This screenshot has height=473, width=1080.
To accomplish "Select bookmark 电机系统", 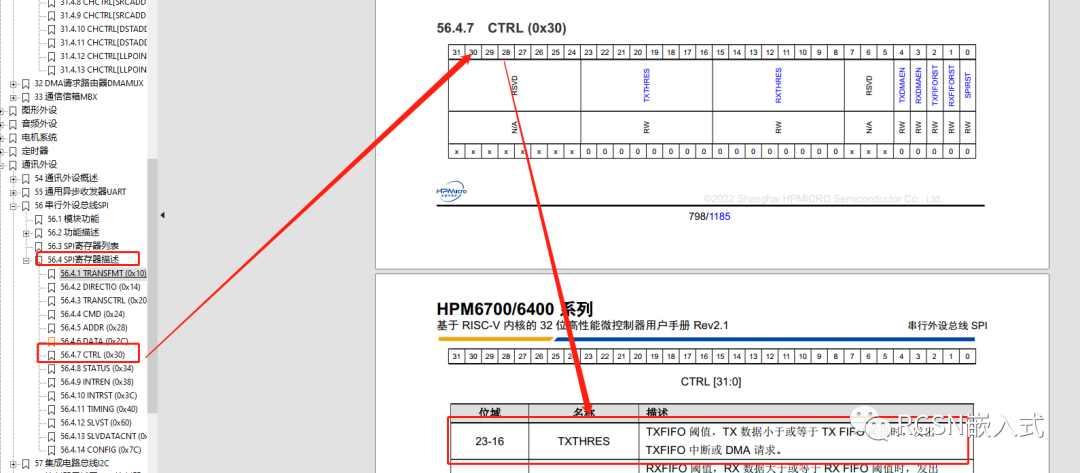I will (x=39, y=137).
